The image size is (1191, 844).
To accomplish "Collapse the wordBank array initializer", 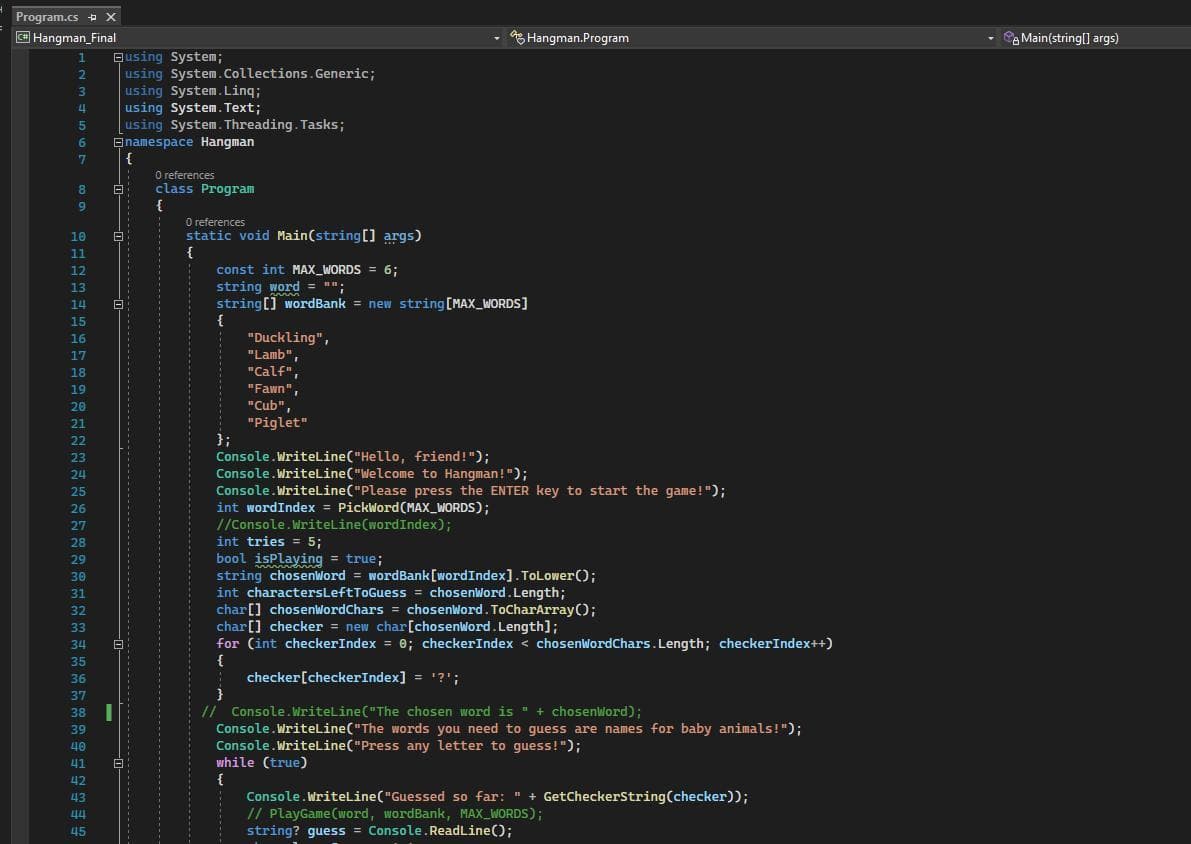I will point(118,305).
